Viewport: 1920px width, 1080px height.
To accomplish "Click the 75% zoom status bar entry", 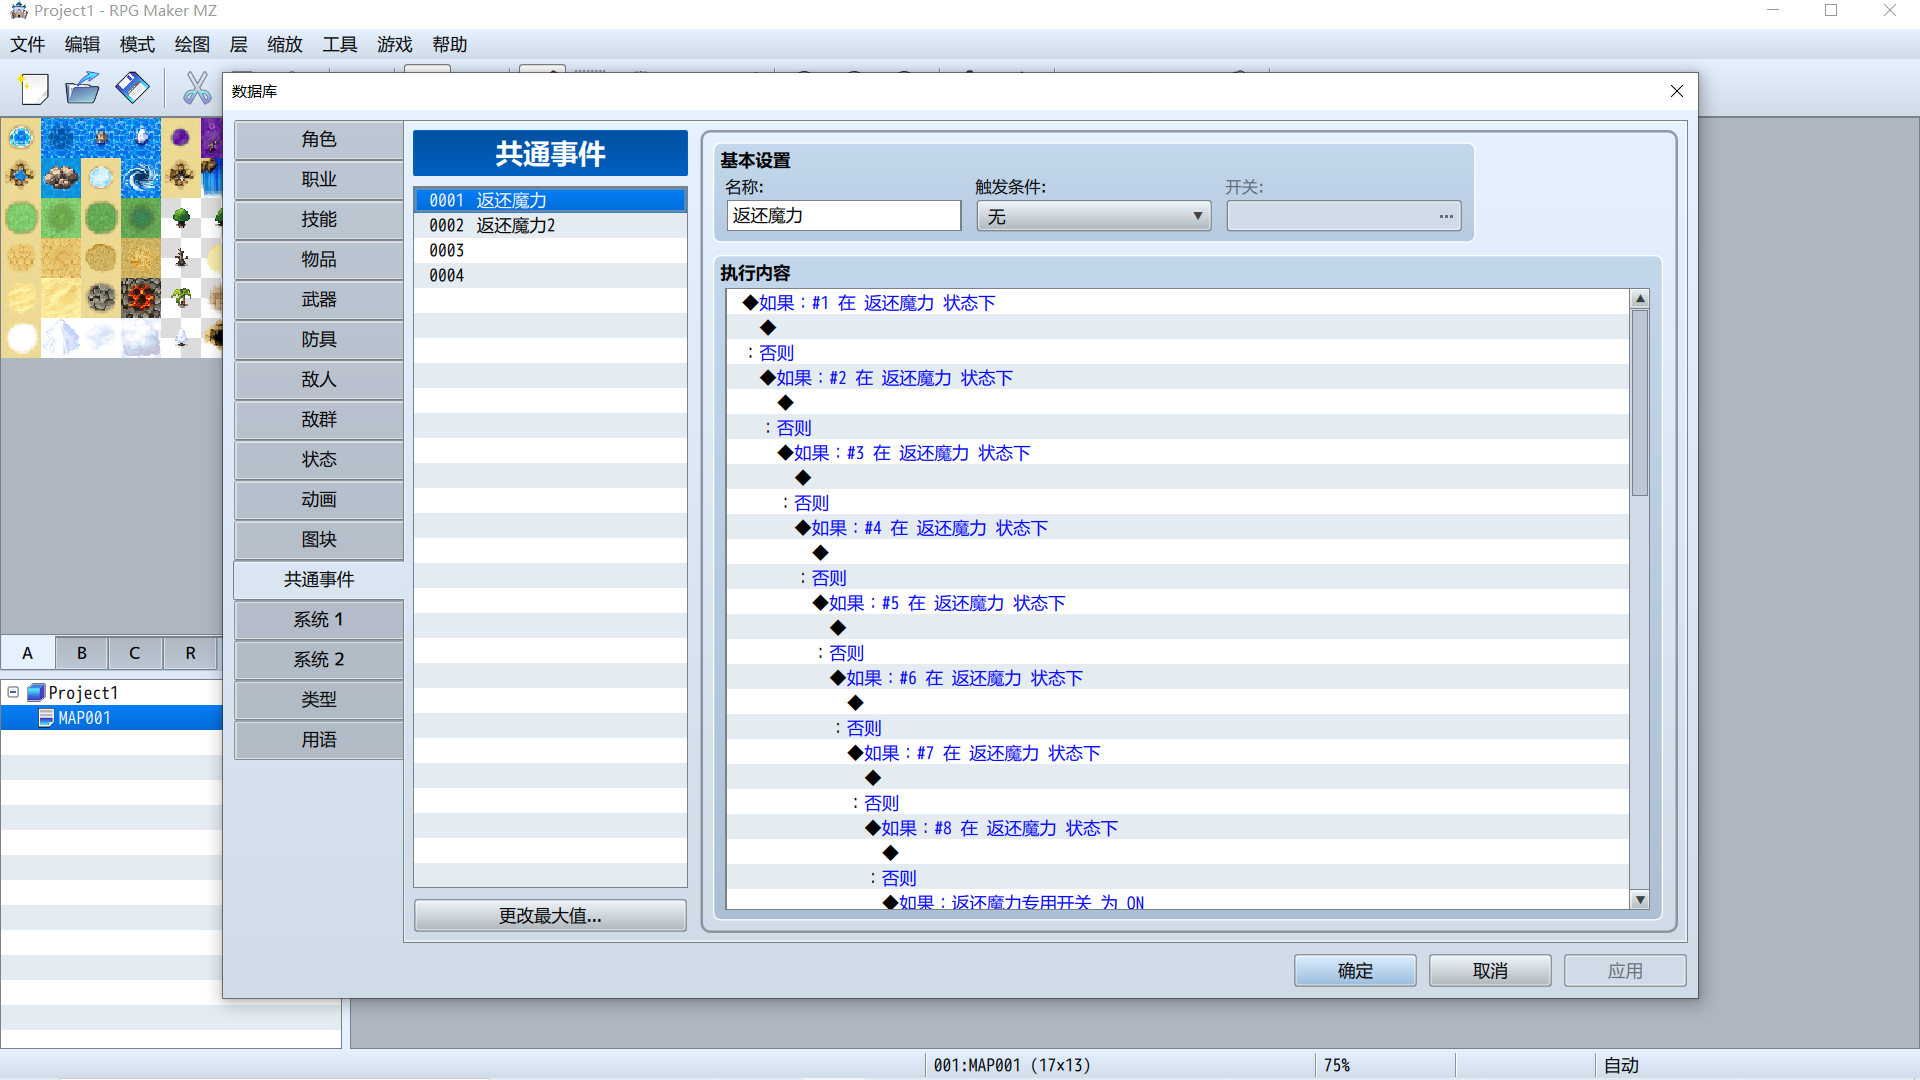I will pos(1337,1065).
